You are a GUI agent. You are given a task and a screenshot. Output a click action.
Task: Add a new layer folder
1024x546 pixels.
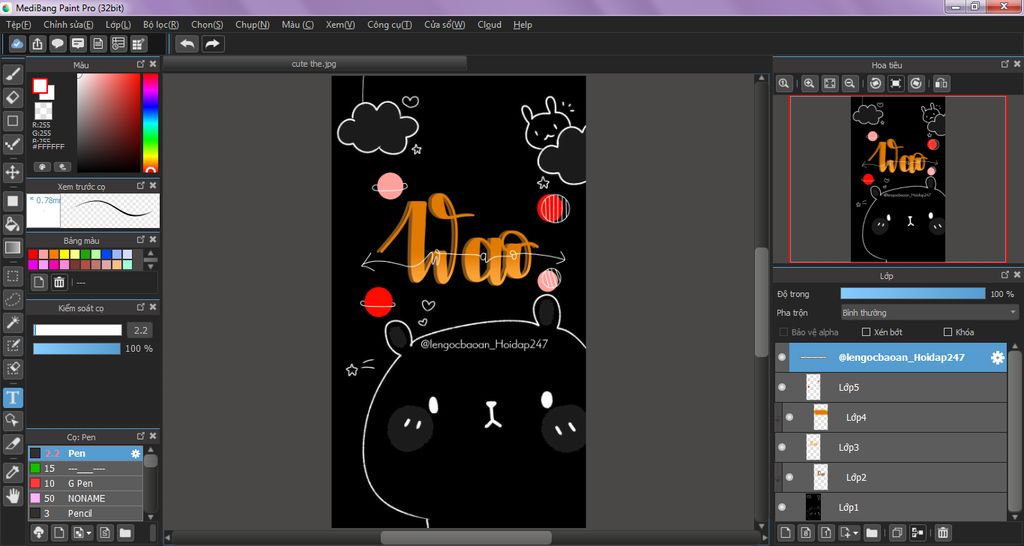pyautogui.click(x=872, y=533)
